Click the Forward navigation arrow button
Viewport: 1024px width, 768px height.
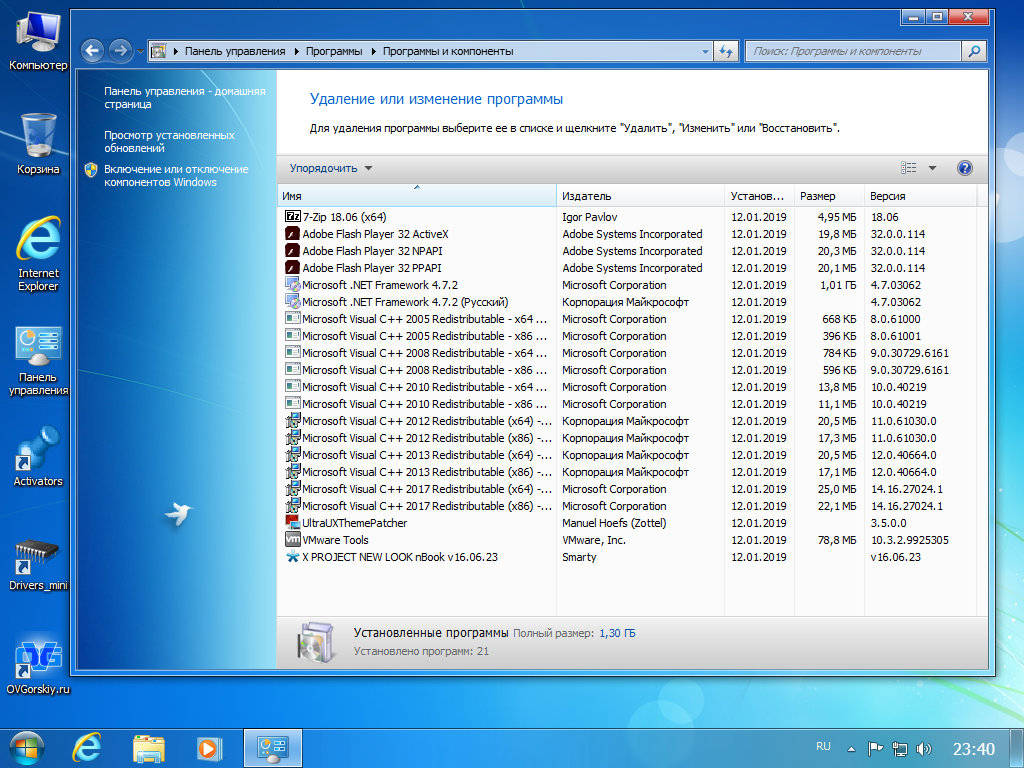click(x=120, y=51)
